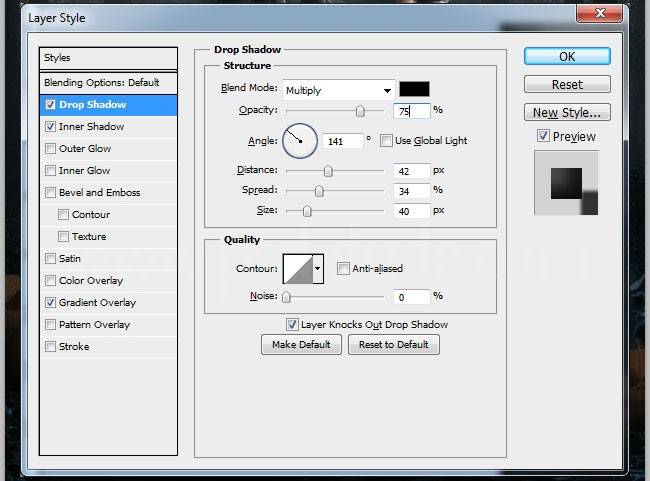Screen dimensions: 650x481
Task: Enable Anti-aliased contour option
Action: point(343,268)
